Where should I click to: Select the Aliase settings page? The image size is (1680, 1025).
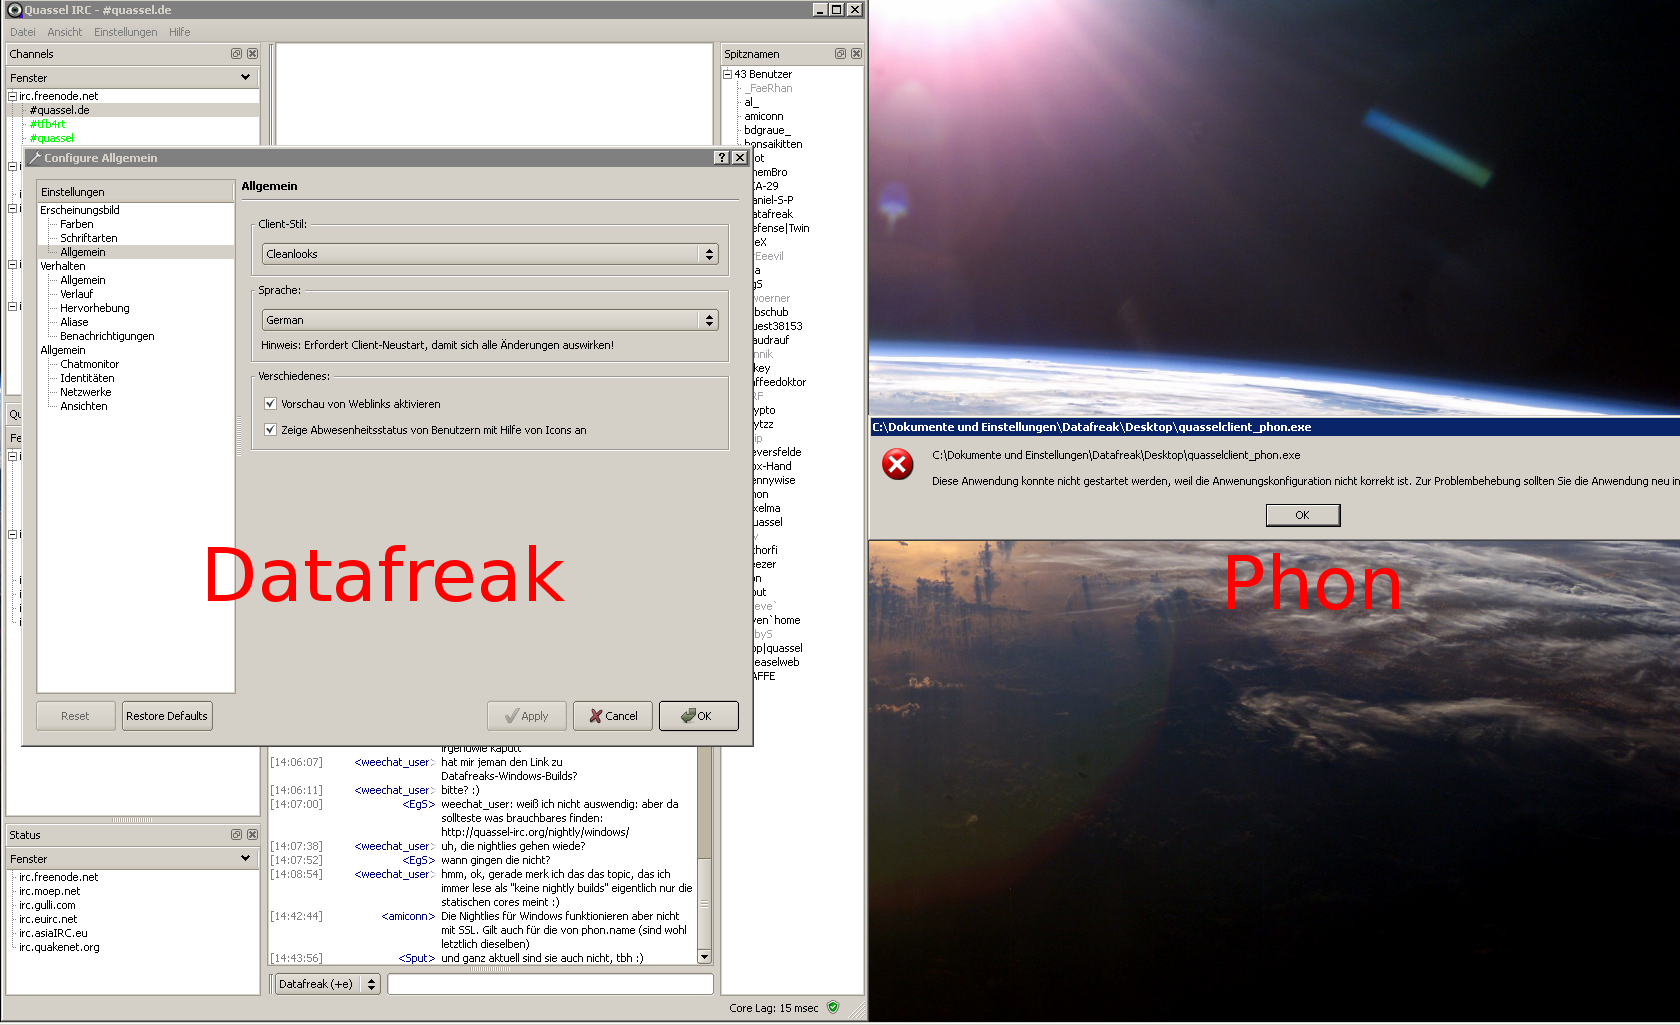click(74, 322)
